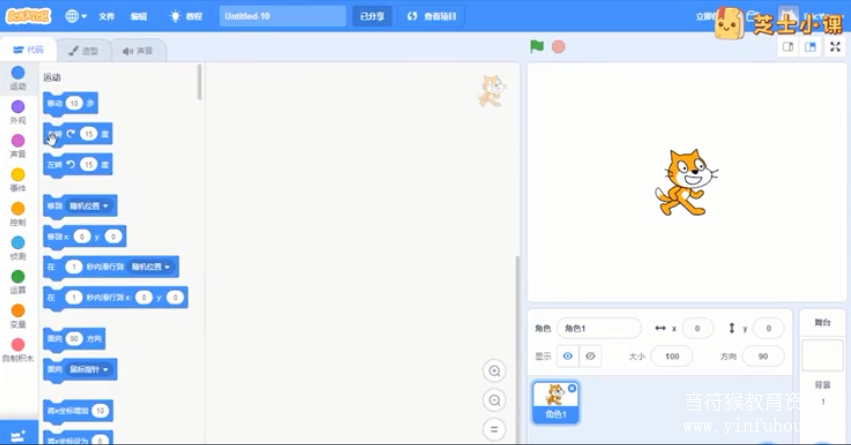Screen dimensions: 851x445
Task: Click the 移到 x y block
Action: click(85, 237)
